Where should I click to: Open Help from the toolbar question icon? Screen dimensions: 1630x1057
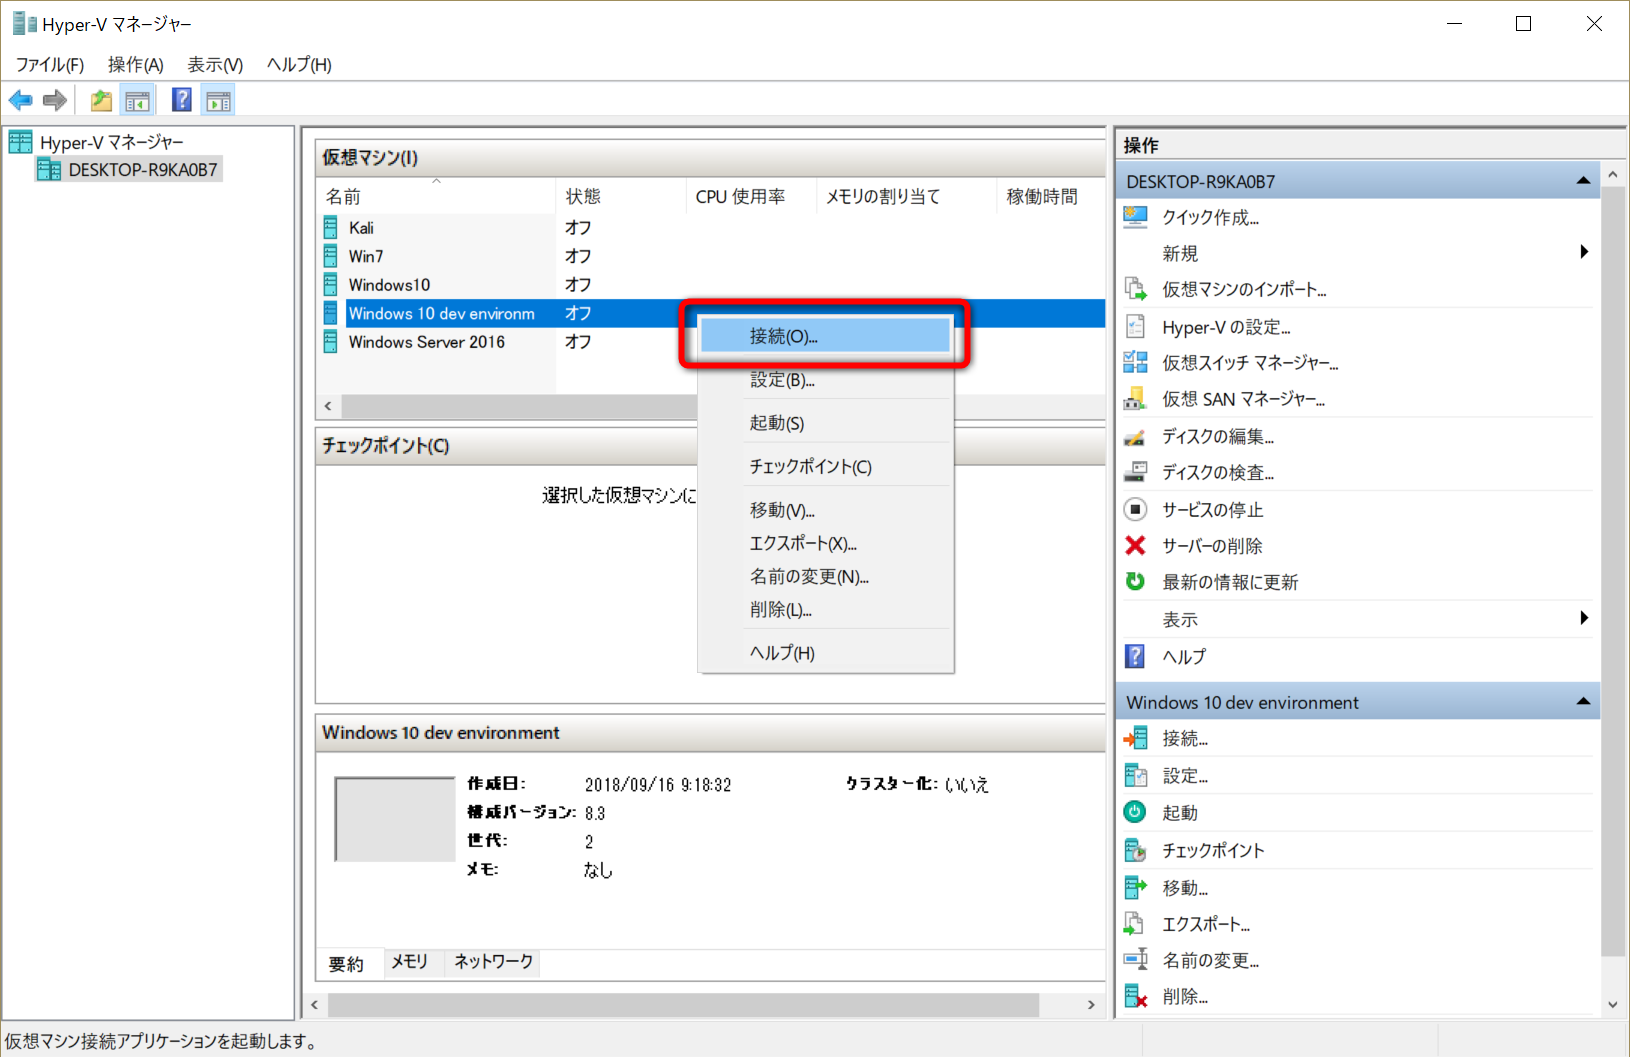point(182,100)
